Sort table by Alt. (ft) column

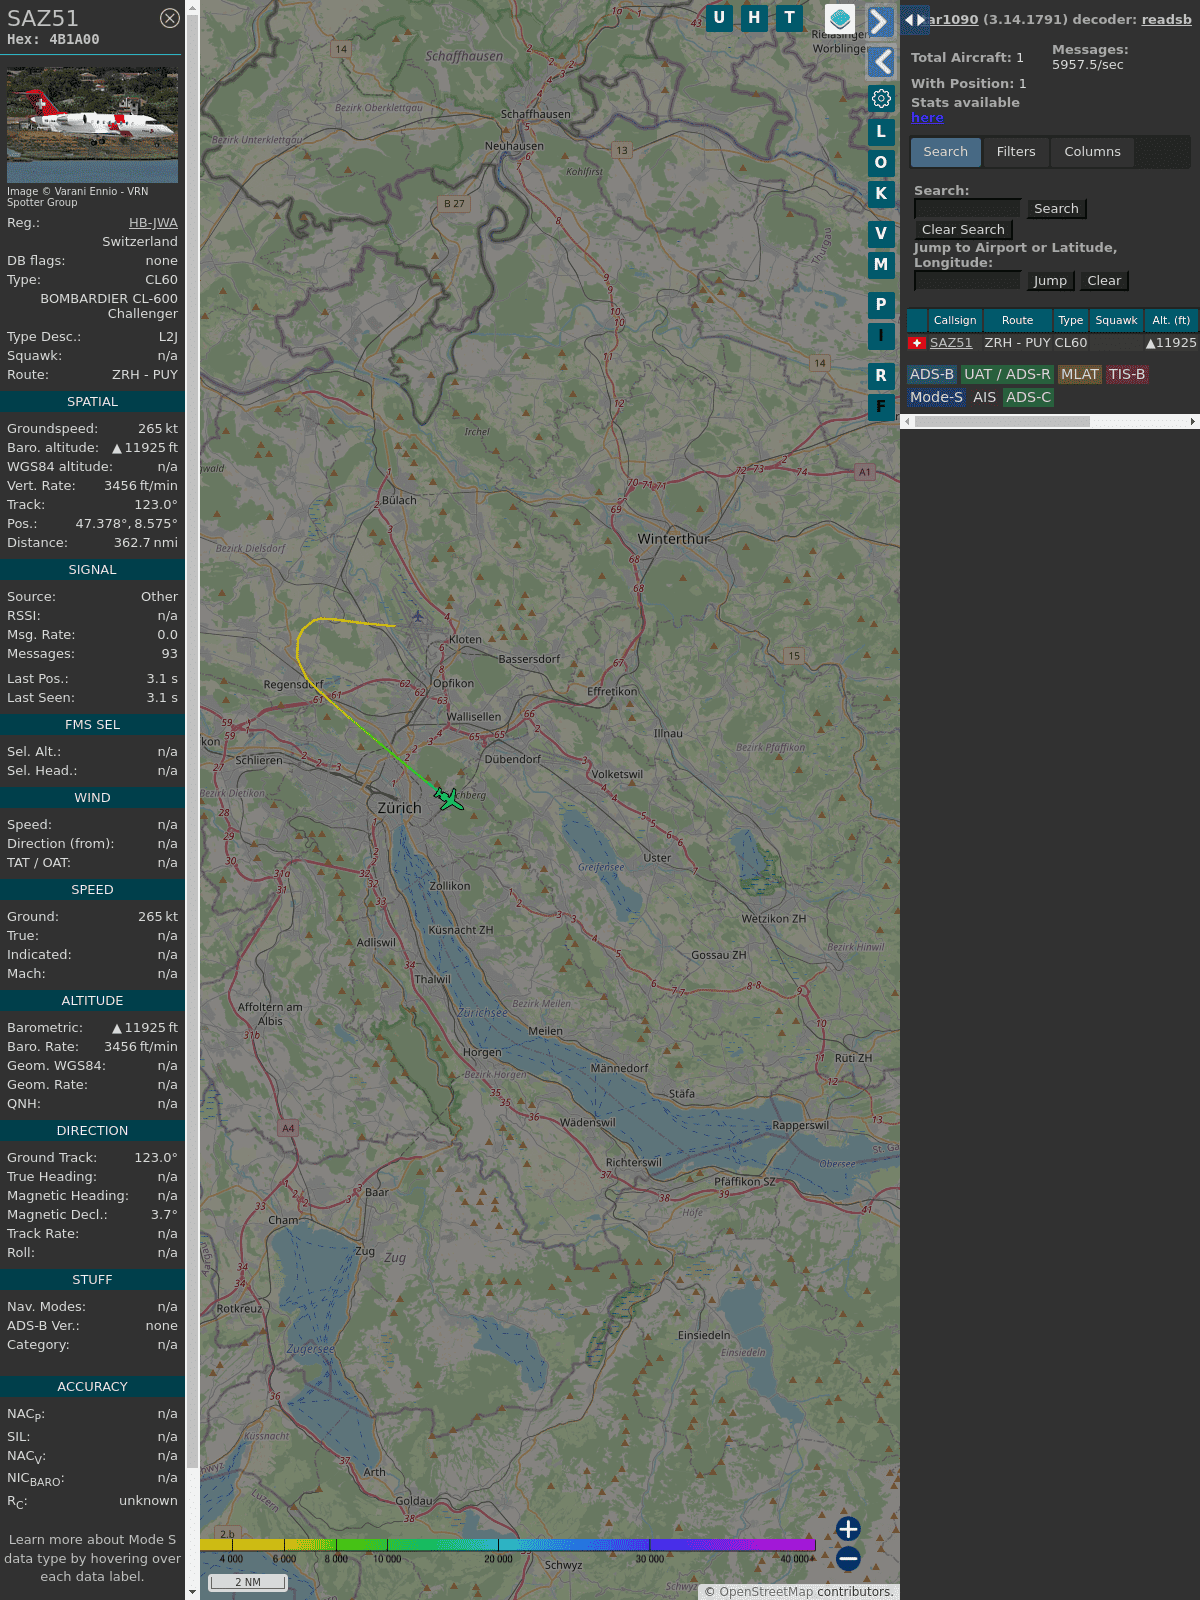[x=1171, y=320]
